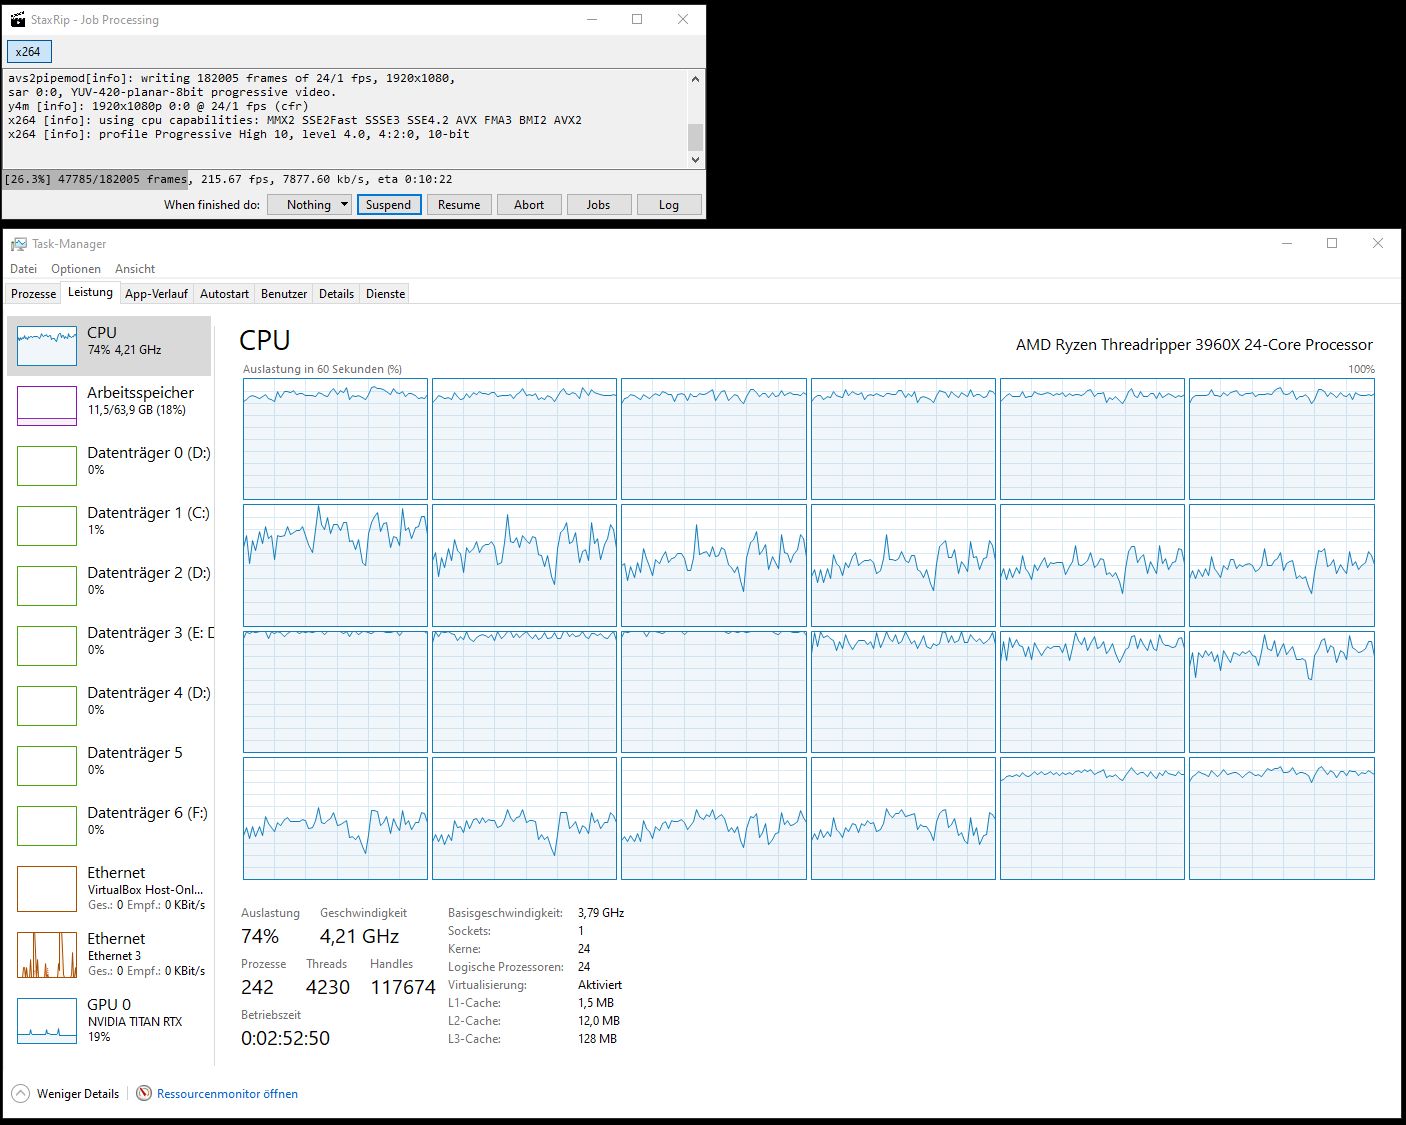1406x1125 pixels.
Task: Click the AMD Ryzen Threadripper 3960X processor name
Action: pos(1194,345)
